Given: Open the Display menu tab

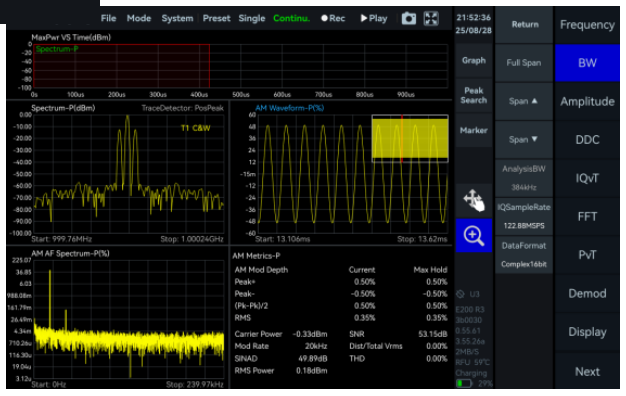Looking at the screenshot, I should click(587, 332).
